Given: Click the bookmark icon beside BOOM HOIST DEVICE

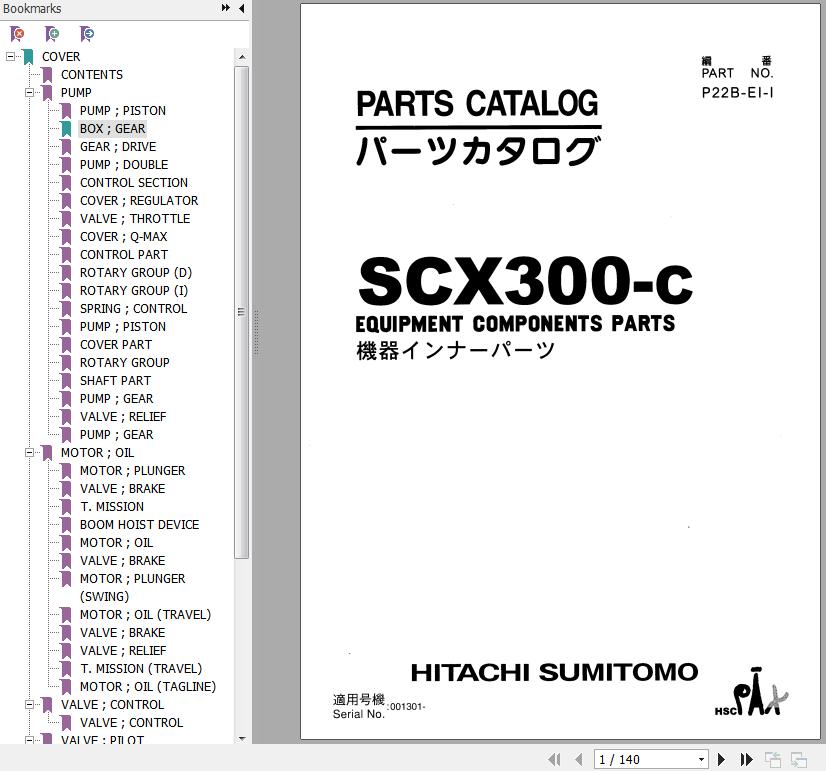Looking at the screenshot, I should (x=66, y=525).
